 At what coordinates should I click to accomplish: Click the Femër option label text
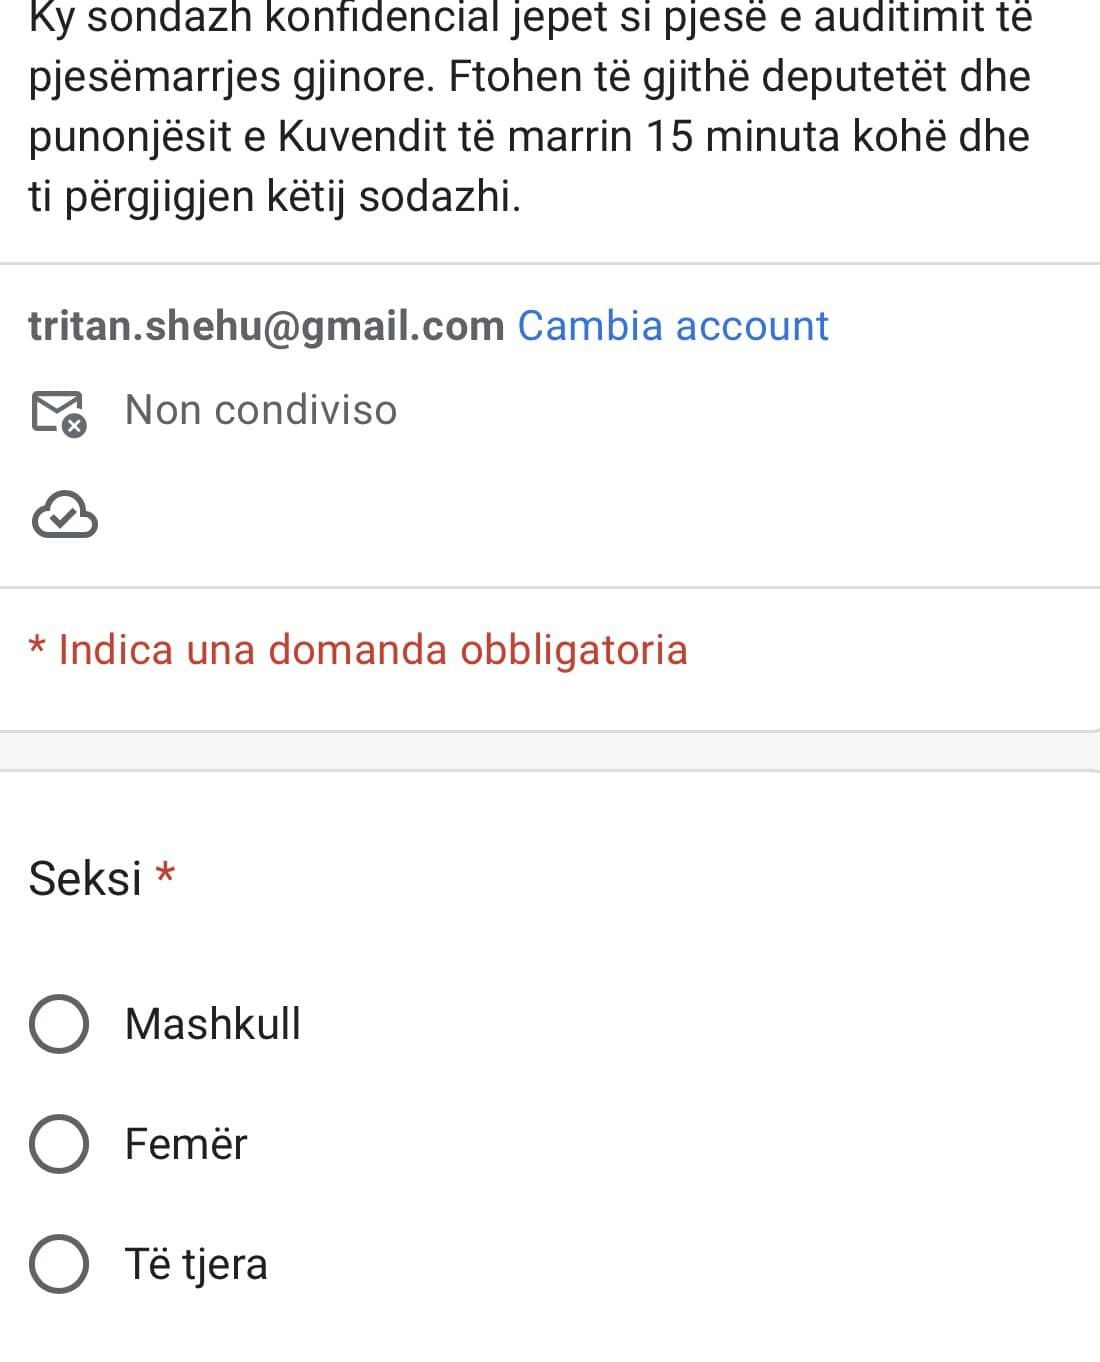(x=186, y=1144)
